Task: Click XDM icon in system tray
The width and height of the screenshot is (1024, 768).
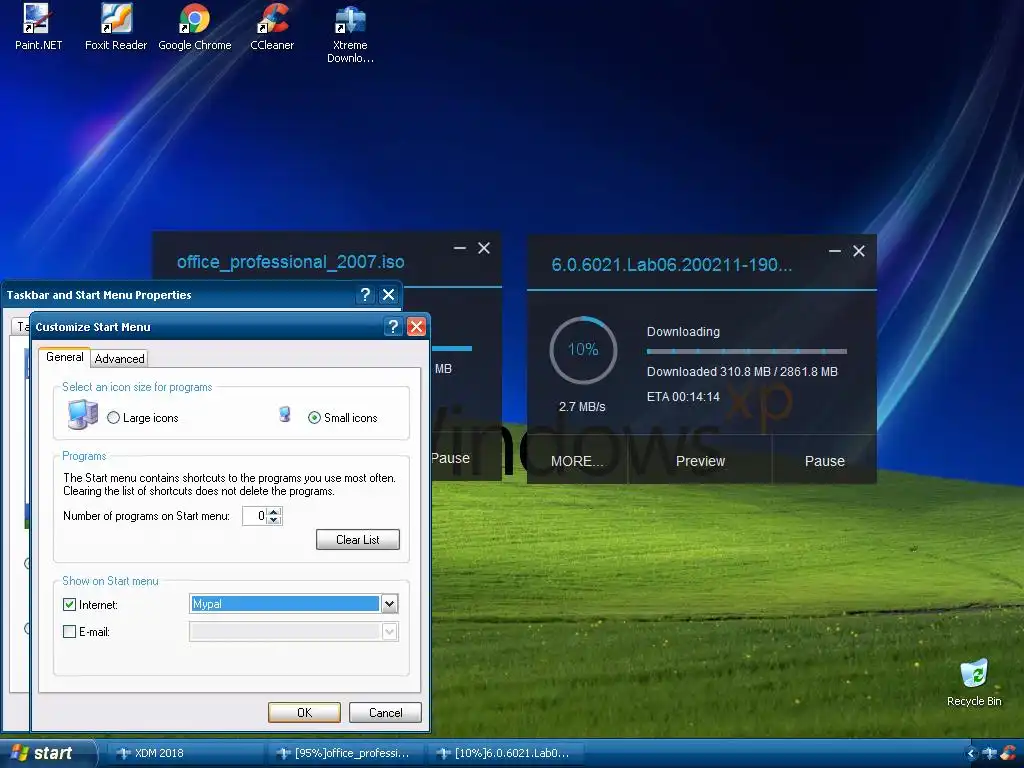Action: (x=989, y=754)
